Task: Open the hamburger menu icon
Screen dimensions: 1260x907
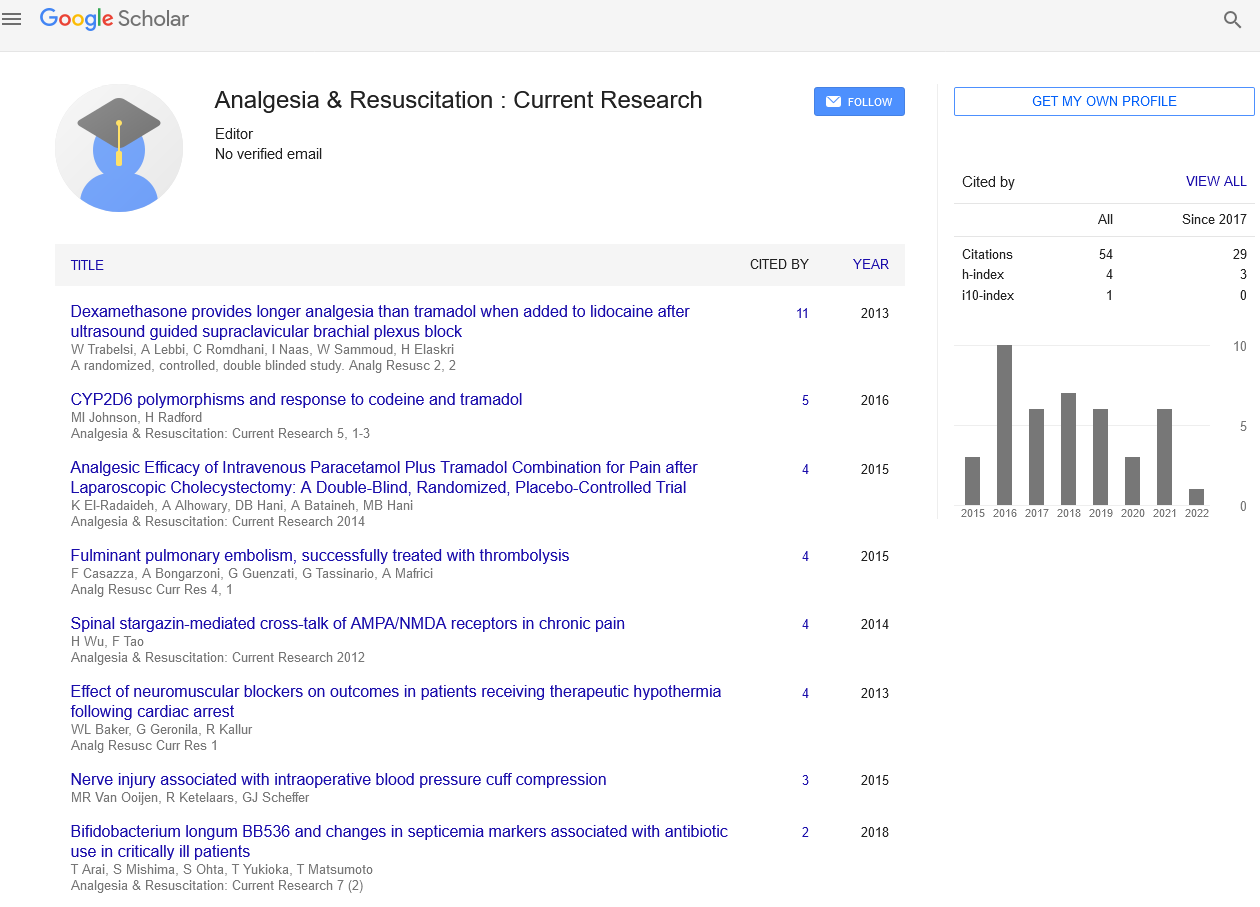Action: pyautogui.click(x=11, y=19)
